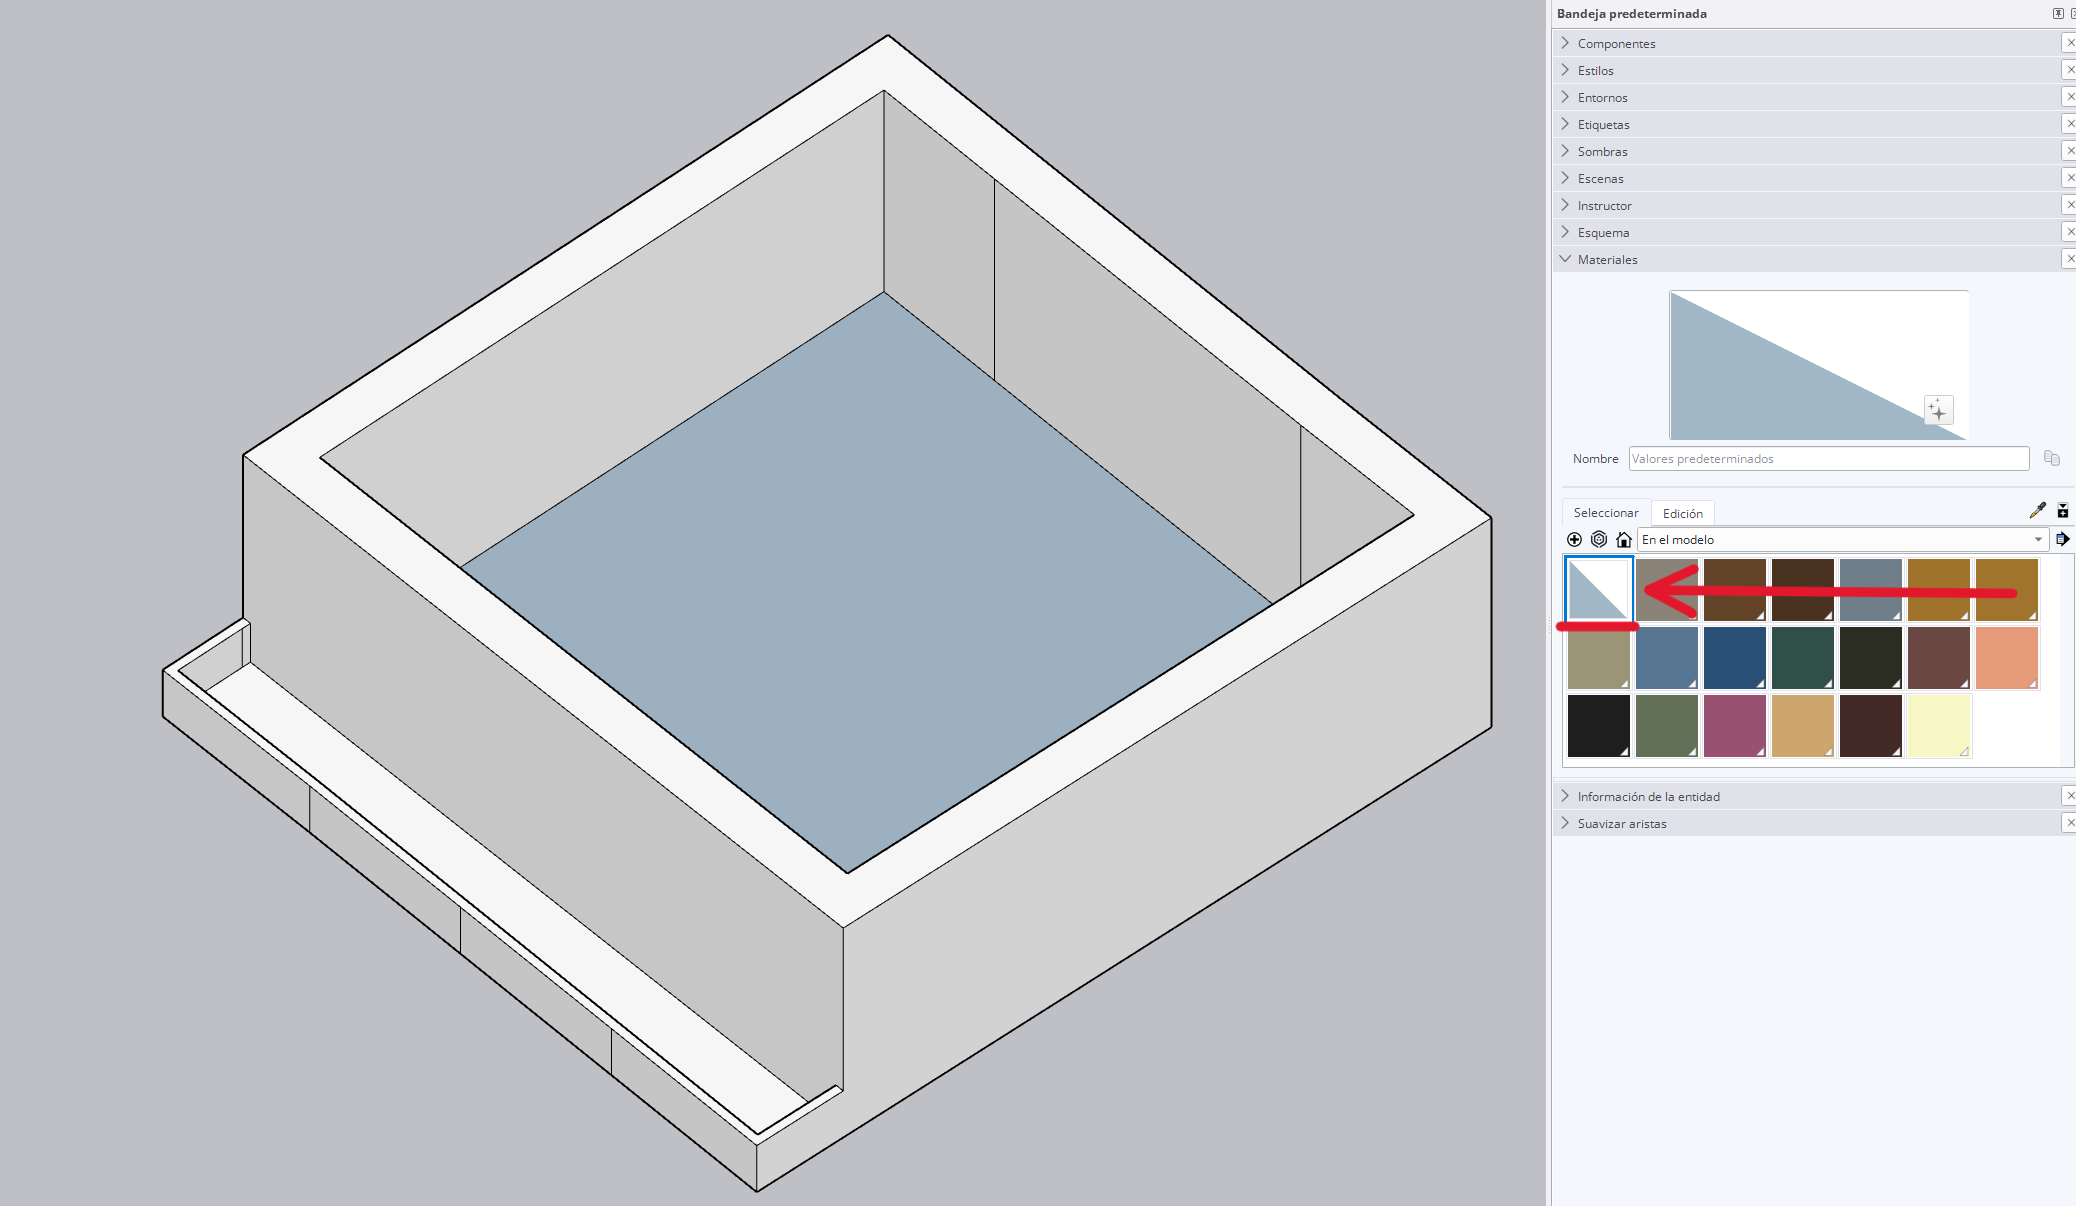This screenshot has width=2076, height=1206.
Task: Close the Estilos panel
Action: [x=2070, y=70]
